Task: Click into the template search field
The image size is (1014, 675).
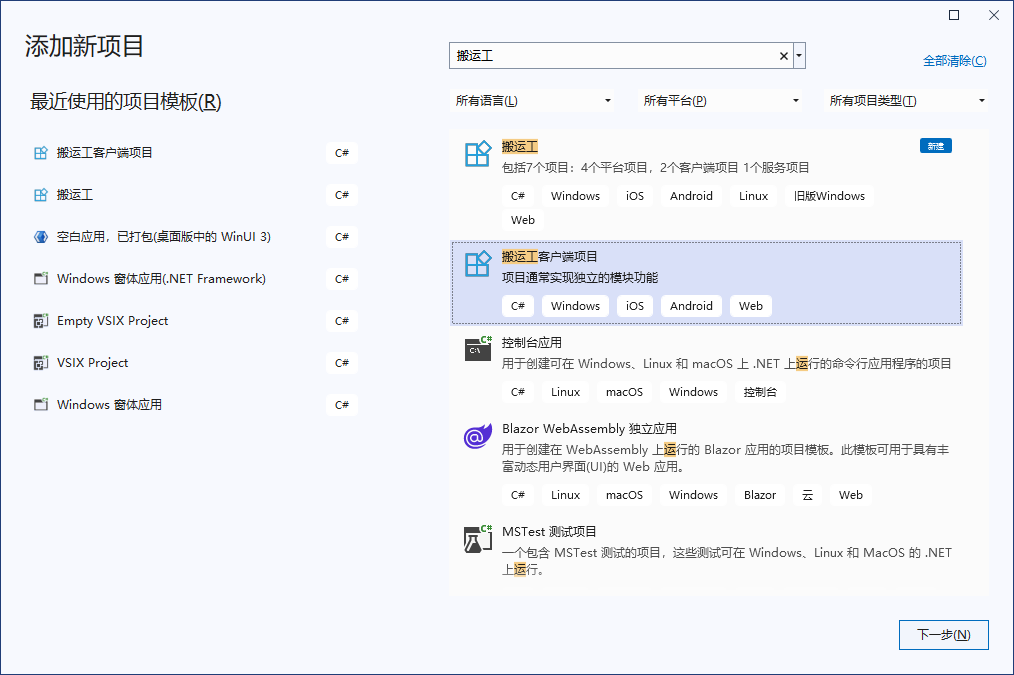Action: tap(614, 56)
